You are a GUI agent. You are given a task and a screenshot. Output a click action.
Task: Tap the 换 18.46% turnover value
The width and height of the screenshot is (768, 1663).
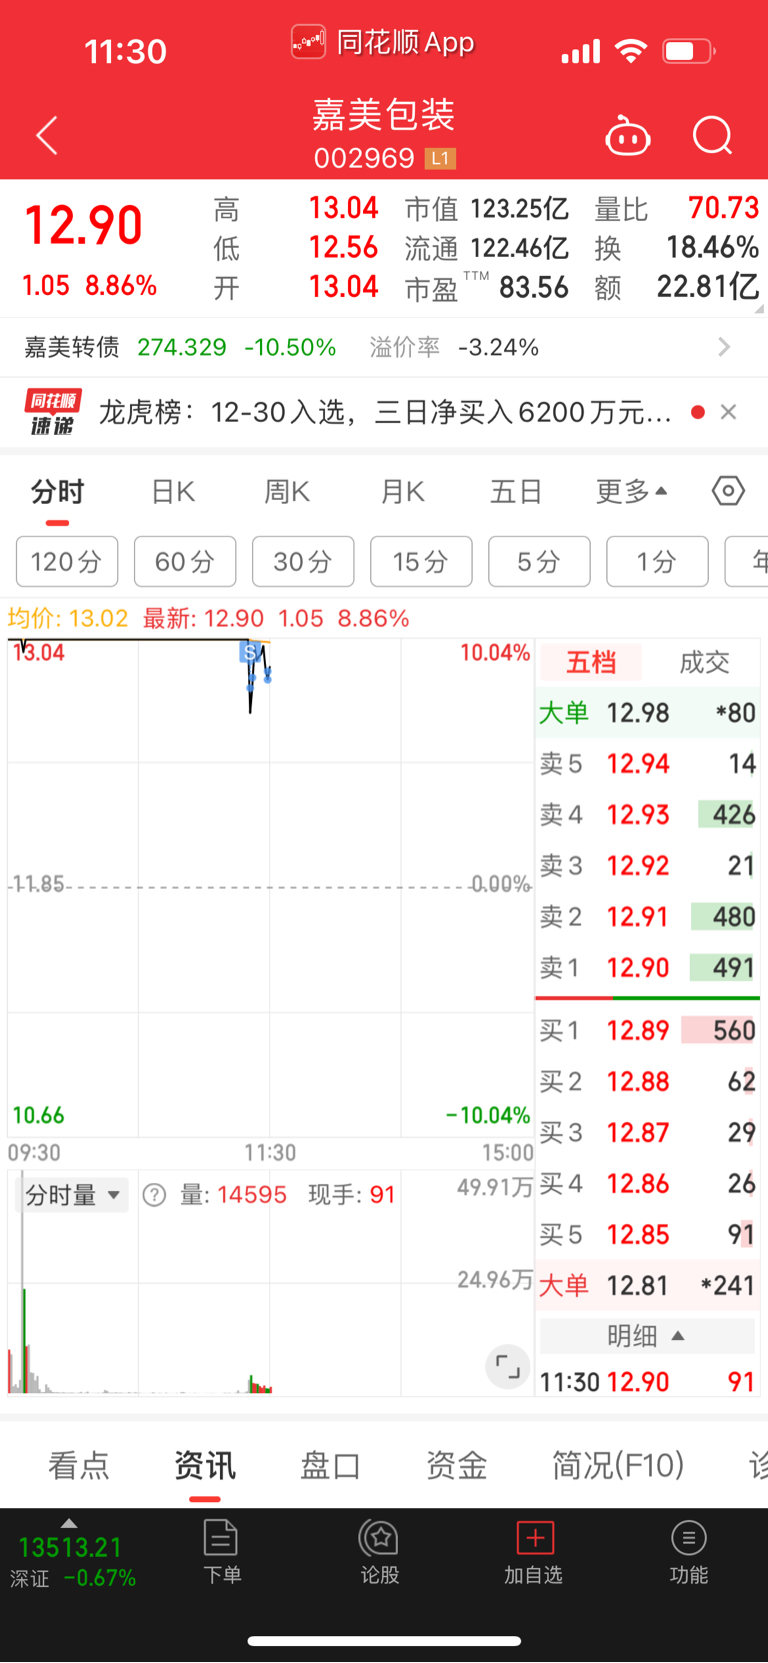[x=712, y=247]
